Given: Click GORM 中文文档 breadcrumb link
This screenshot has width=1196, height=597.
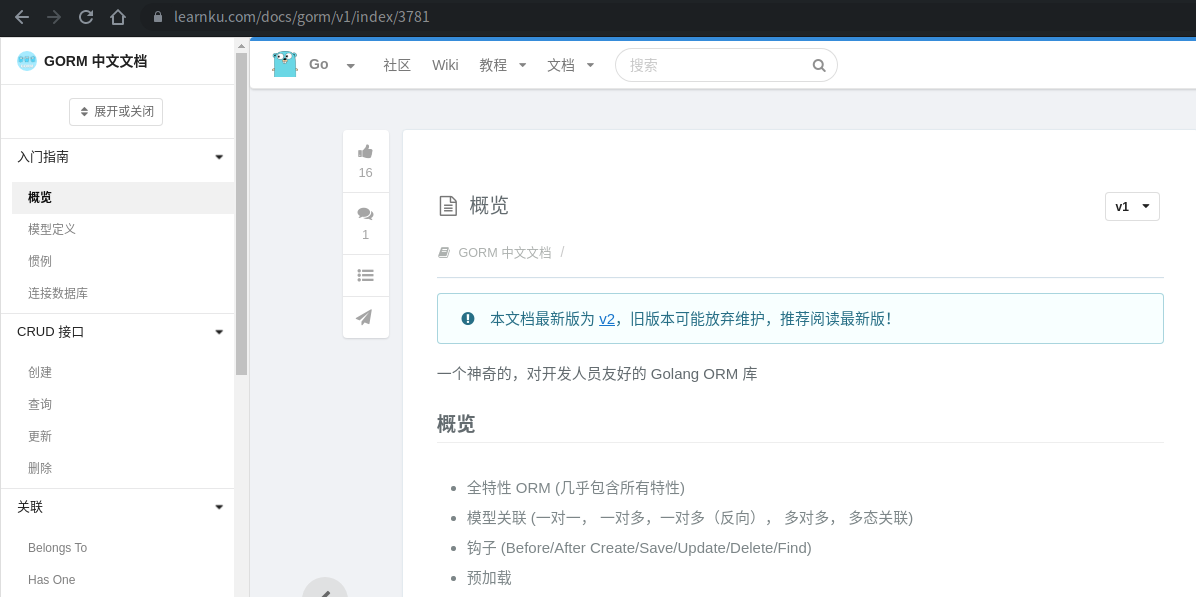Looking at the screenshot, I should (x=504, y=252).
